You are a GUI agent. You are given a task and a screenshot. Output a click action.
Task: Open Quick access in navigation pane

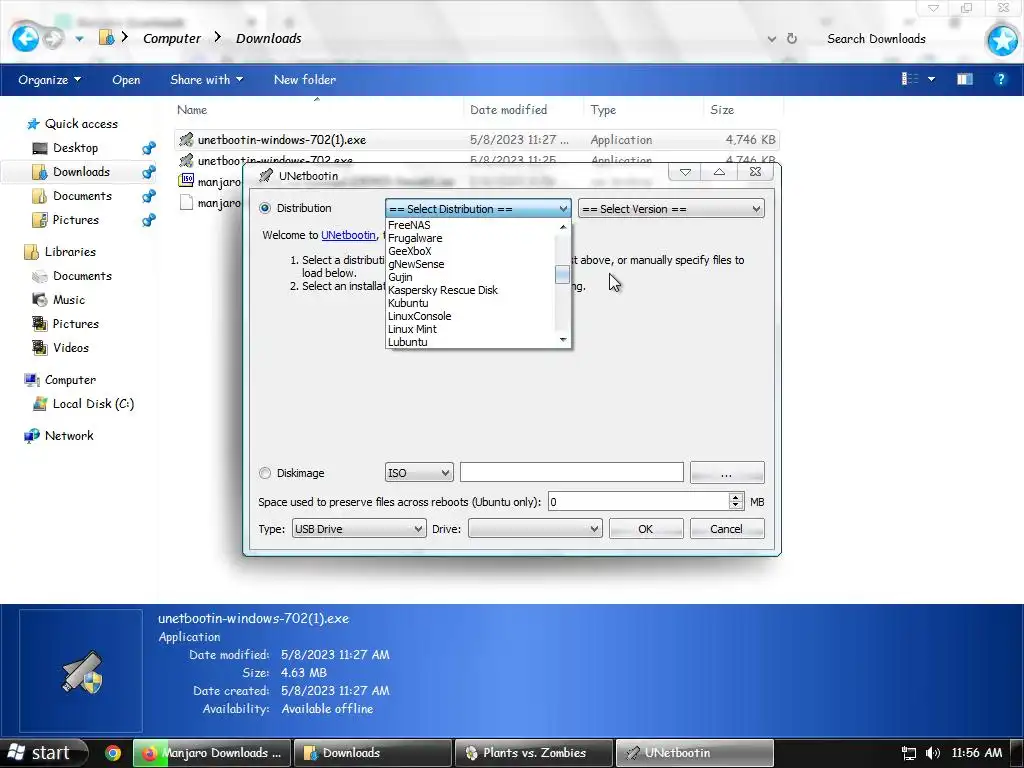(x=81, y=123)
